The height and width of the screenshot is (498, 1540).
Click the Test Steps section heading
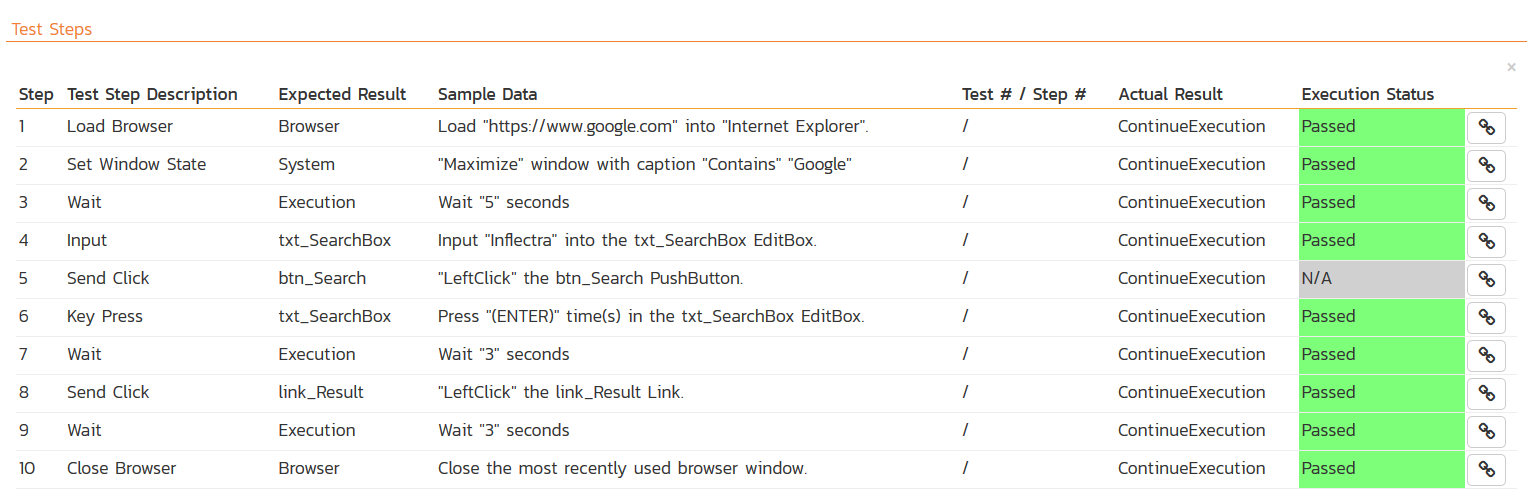click(52, 29)
